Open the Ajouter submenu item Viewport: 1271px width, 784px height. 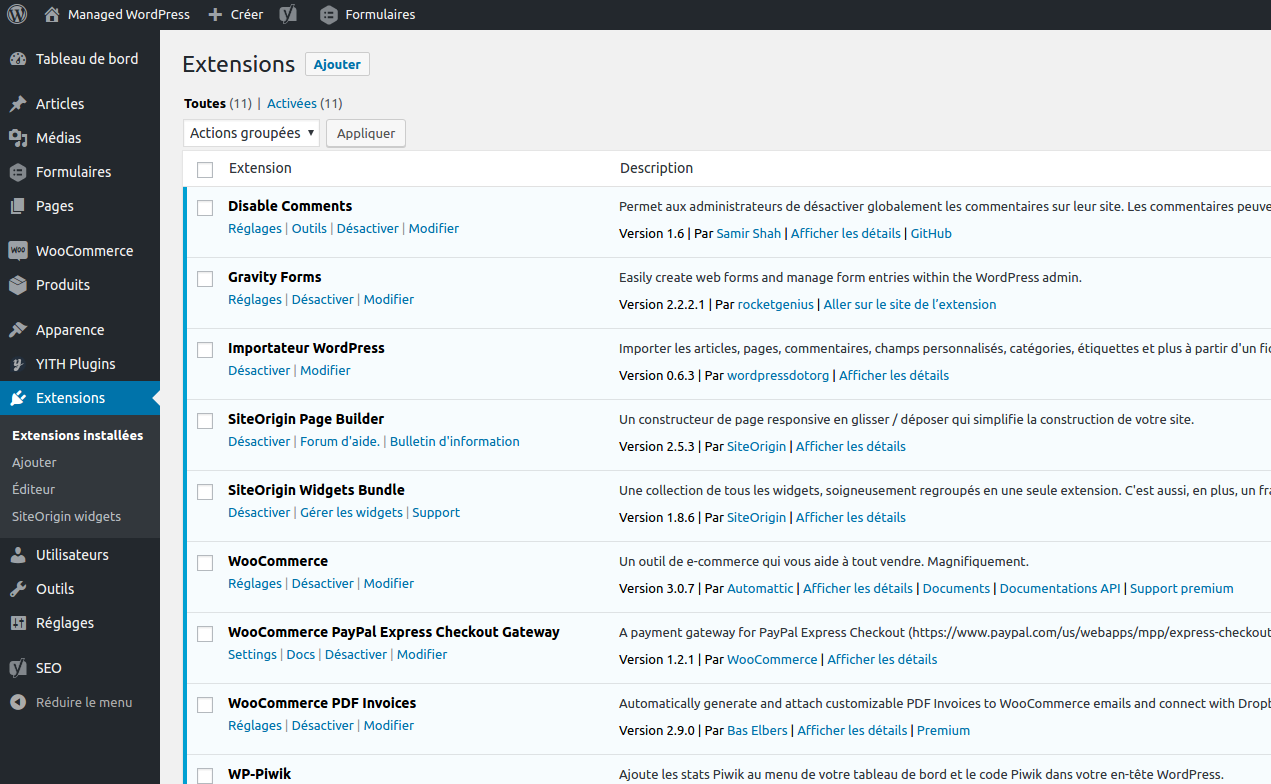[34, 463]
